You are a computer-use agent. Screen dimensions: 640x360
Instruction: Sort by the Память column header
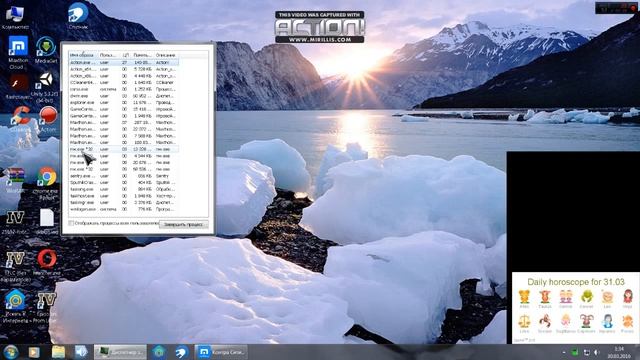142,55
